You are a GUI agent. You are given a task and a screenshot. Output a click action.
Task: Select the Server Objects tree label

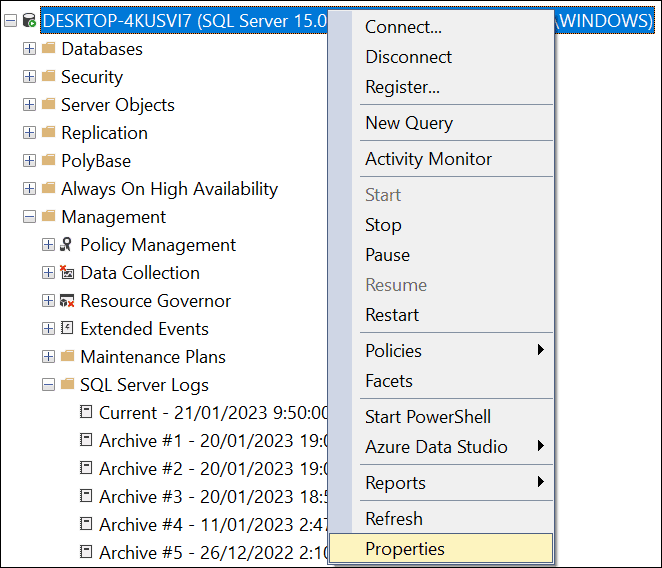[x=118, y=105]
